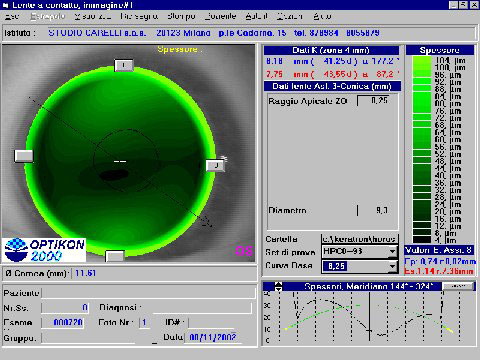
Task: Click the Optikon 2000 logo
Action: pyautogui.click(x=44, y=250)
